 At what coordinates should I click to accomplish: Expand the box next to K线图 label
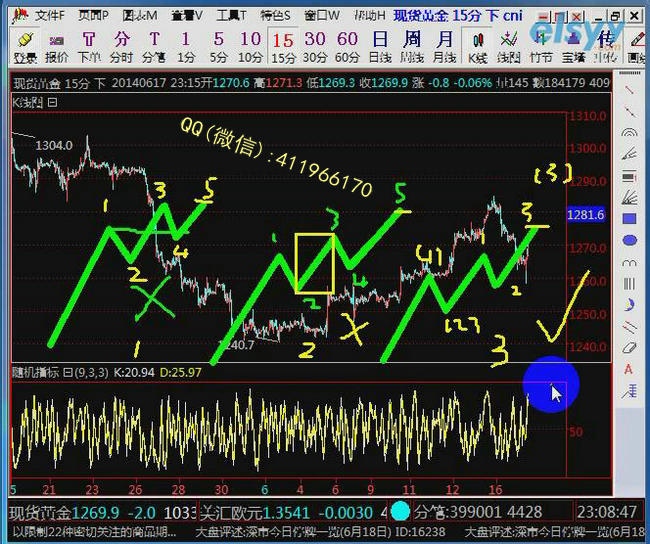click(52, 102)
